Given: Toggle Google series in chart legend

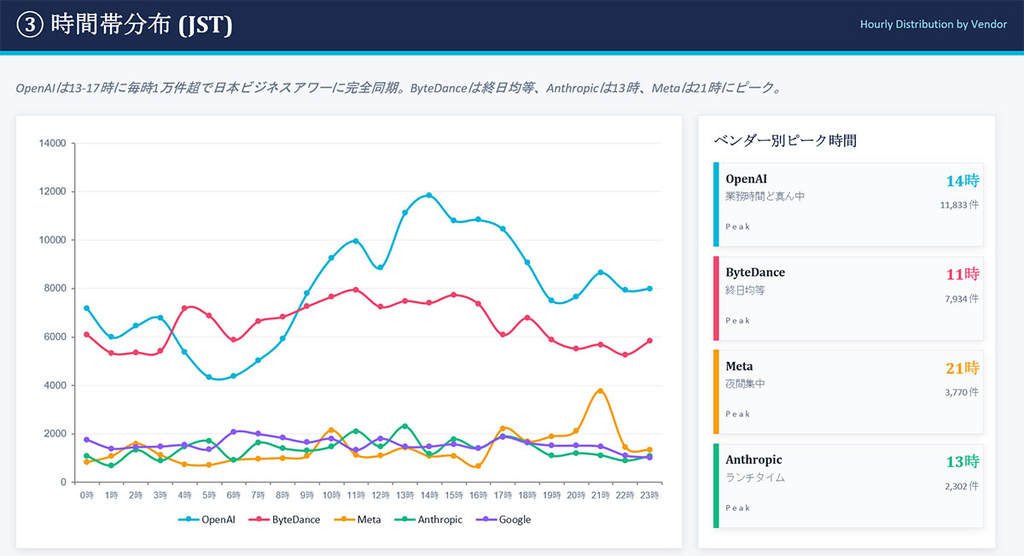Looking at the screenshot, I should (504, 519).
